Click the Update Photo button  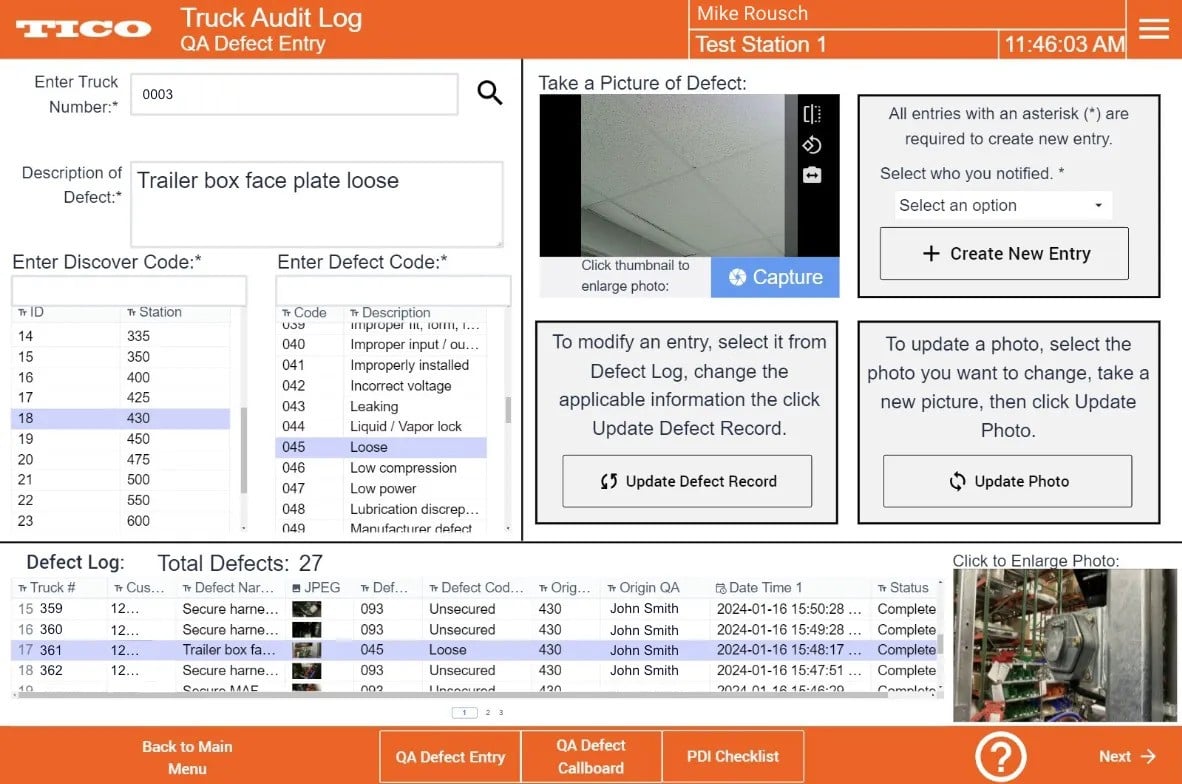(x=1007, y=481)
